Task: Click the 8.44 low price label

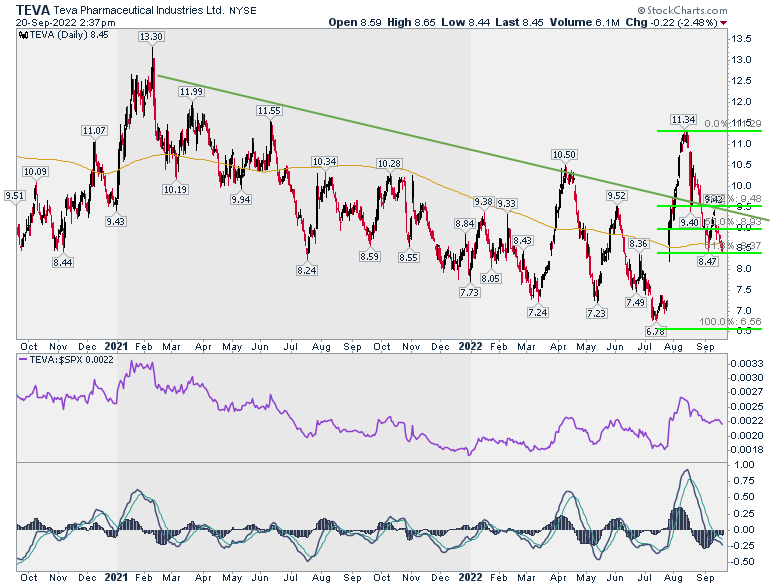Action: (x=63, y=262)
